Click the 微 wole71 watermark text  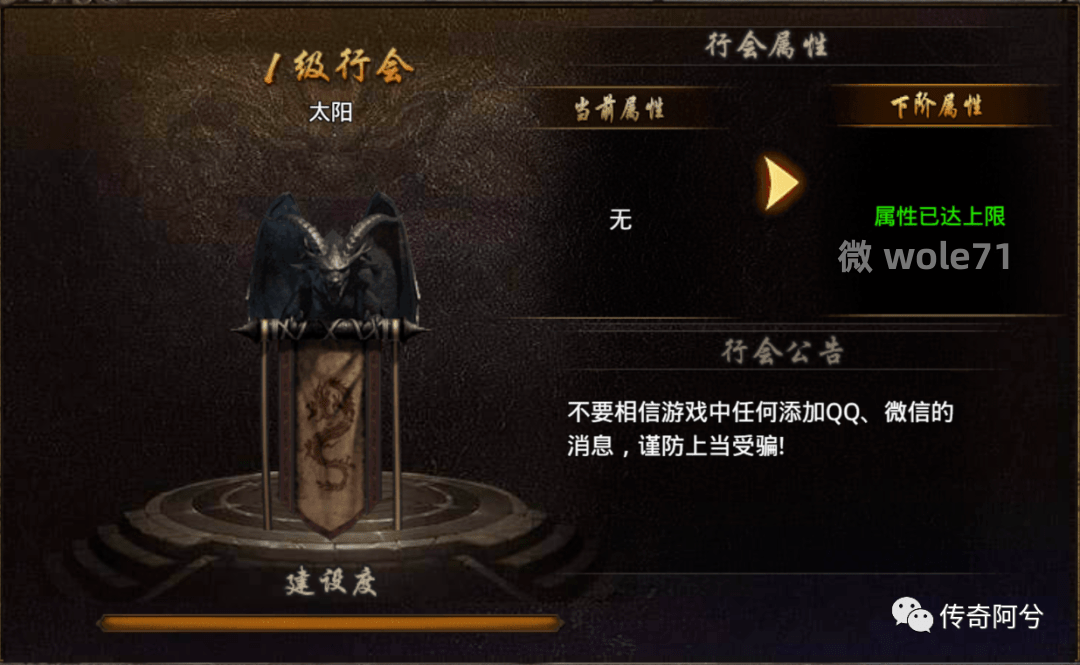click(x=924, y=256)
